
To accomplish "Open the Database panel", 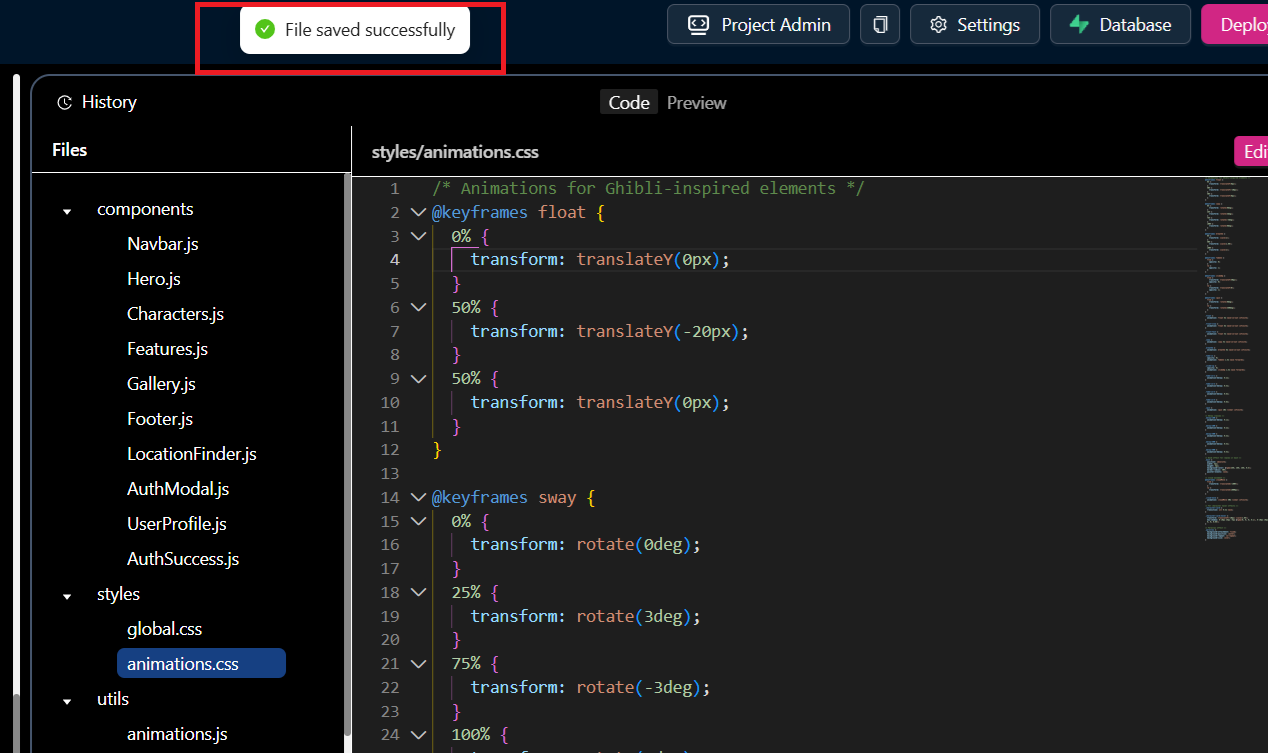I will click(x=1120, y=25).
